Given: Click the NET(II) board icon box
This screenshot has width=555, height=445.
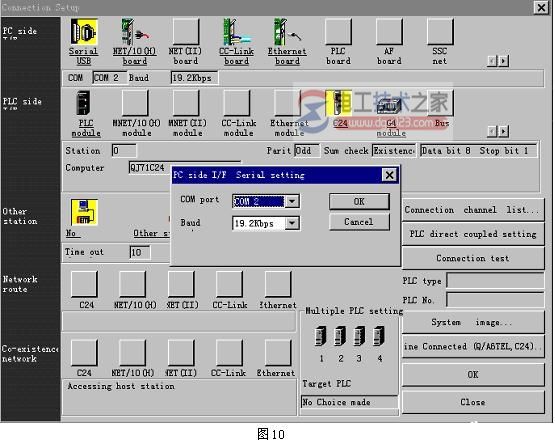Looking at the screenshot, I should point(186,32).
